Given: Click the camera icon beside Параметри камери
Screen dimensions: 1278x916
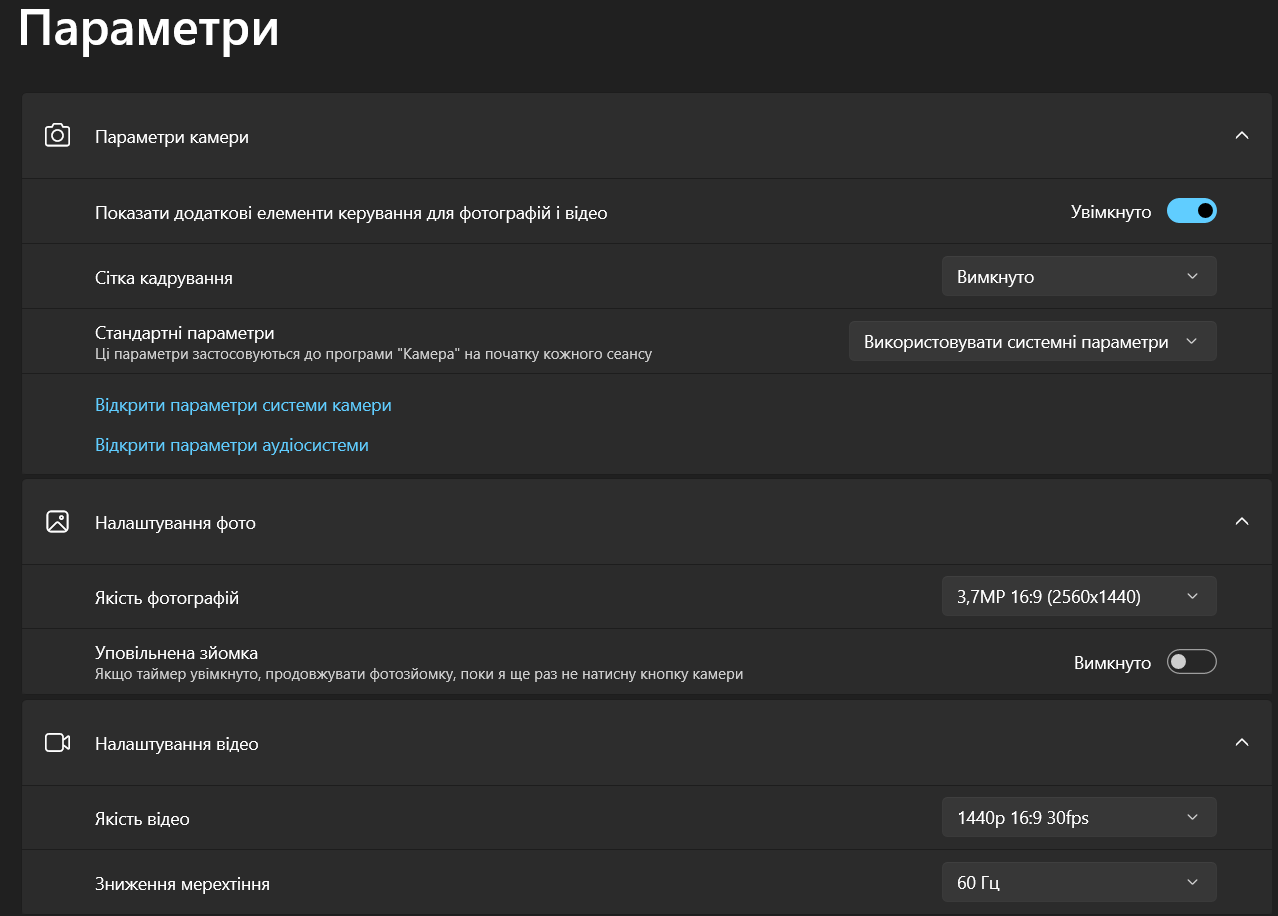Looking at the screenshot, I should pos(58,136).
